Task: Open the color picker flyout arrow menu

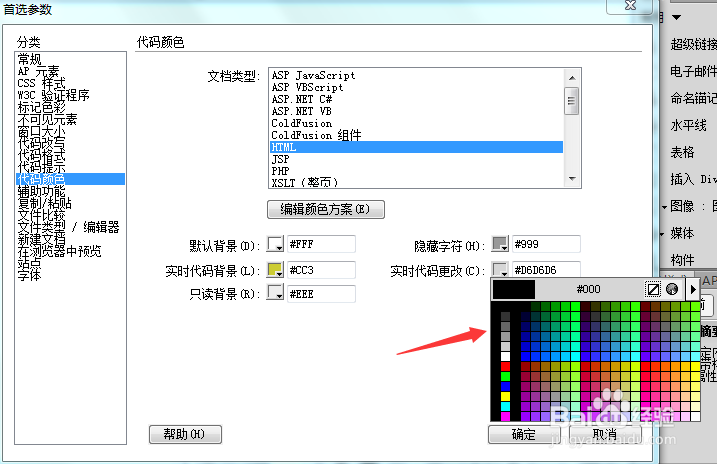Action: click(x=693, y=289)
